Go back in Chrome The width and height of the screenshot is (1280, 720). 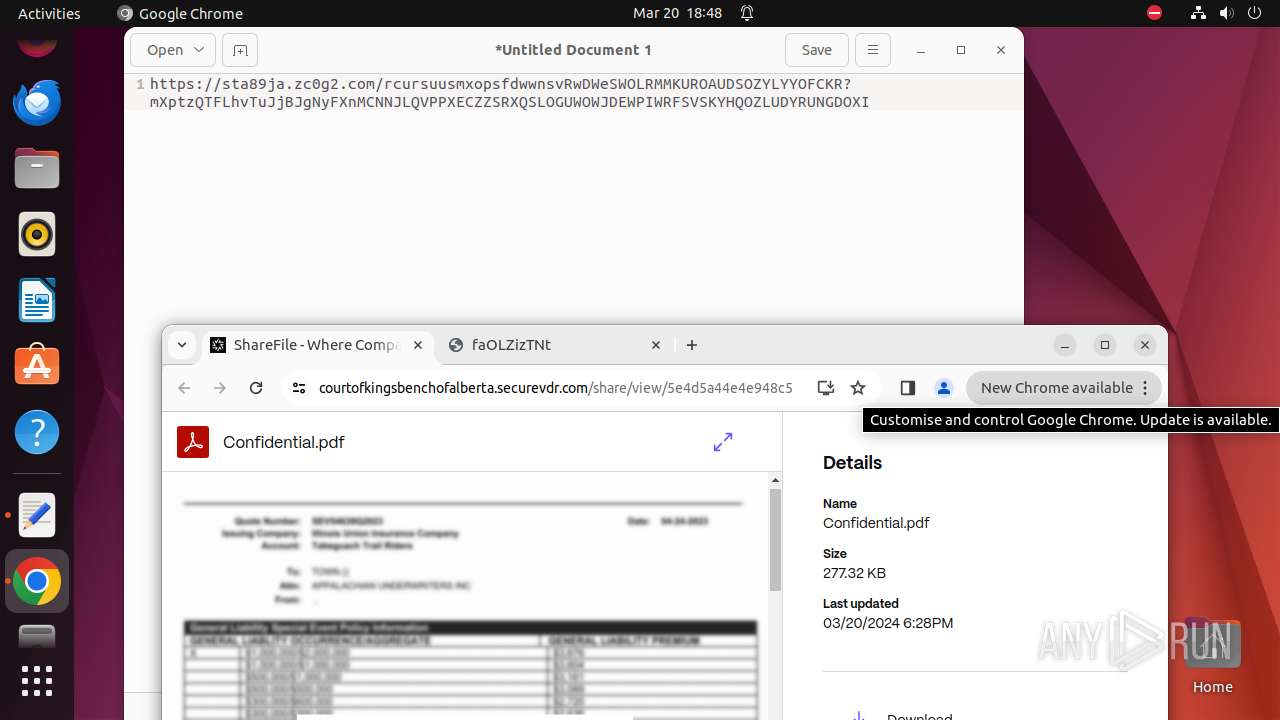[184, 388]
